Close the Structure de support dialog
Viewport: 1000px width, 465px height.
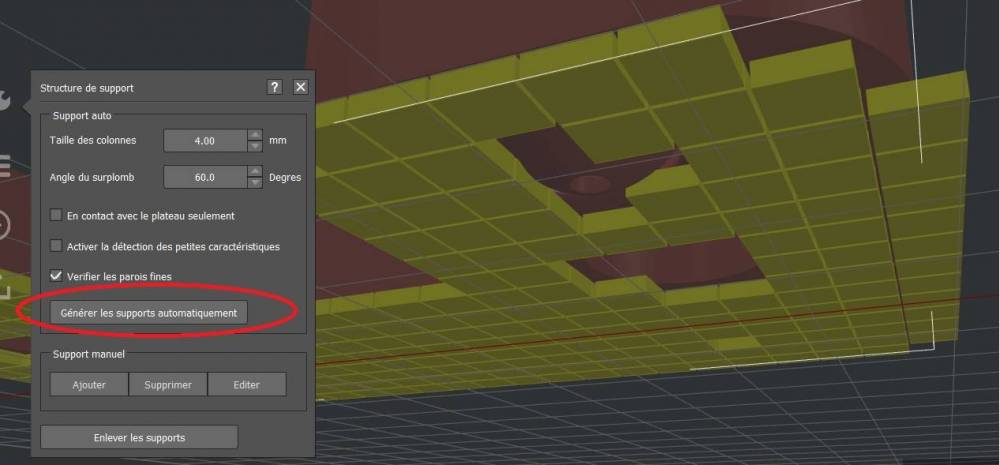tap(301, 87)
